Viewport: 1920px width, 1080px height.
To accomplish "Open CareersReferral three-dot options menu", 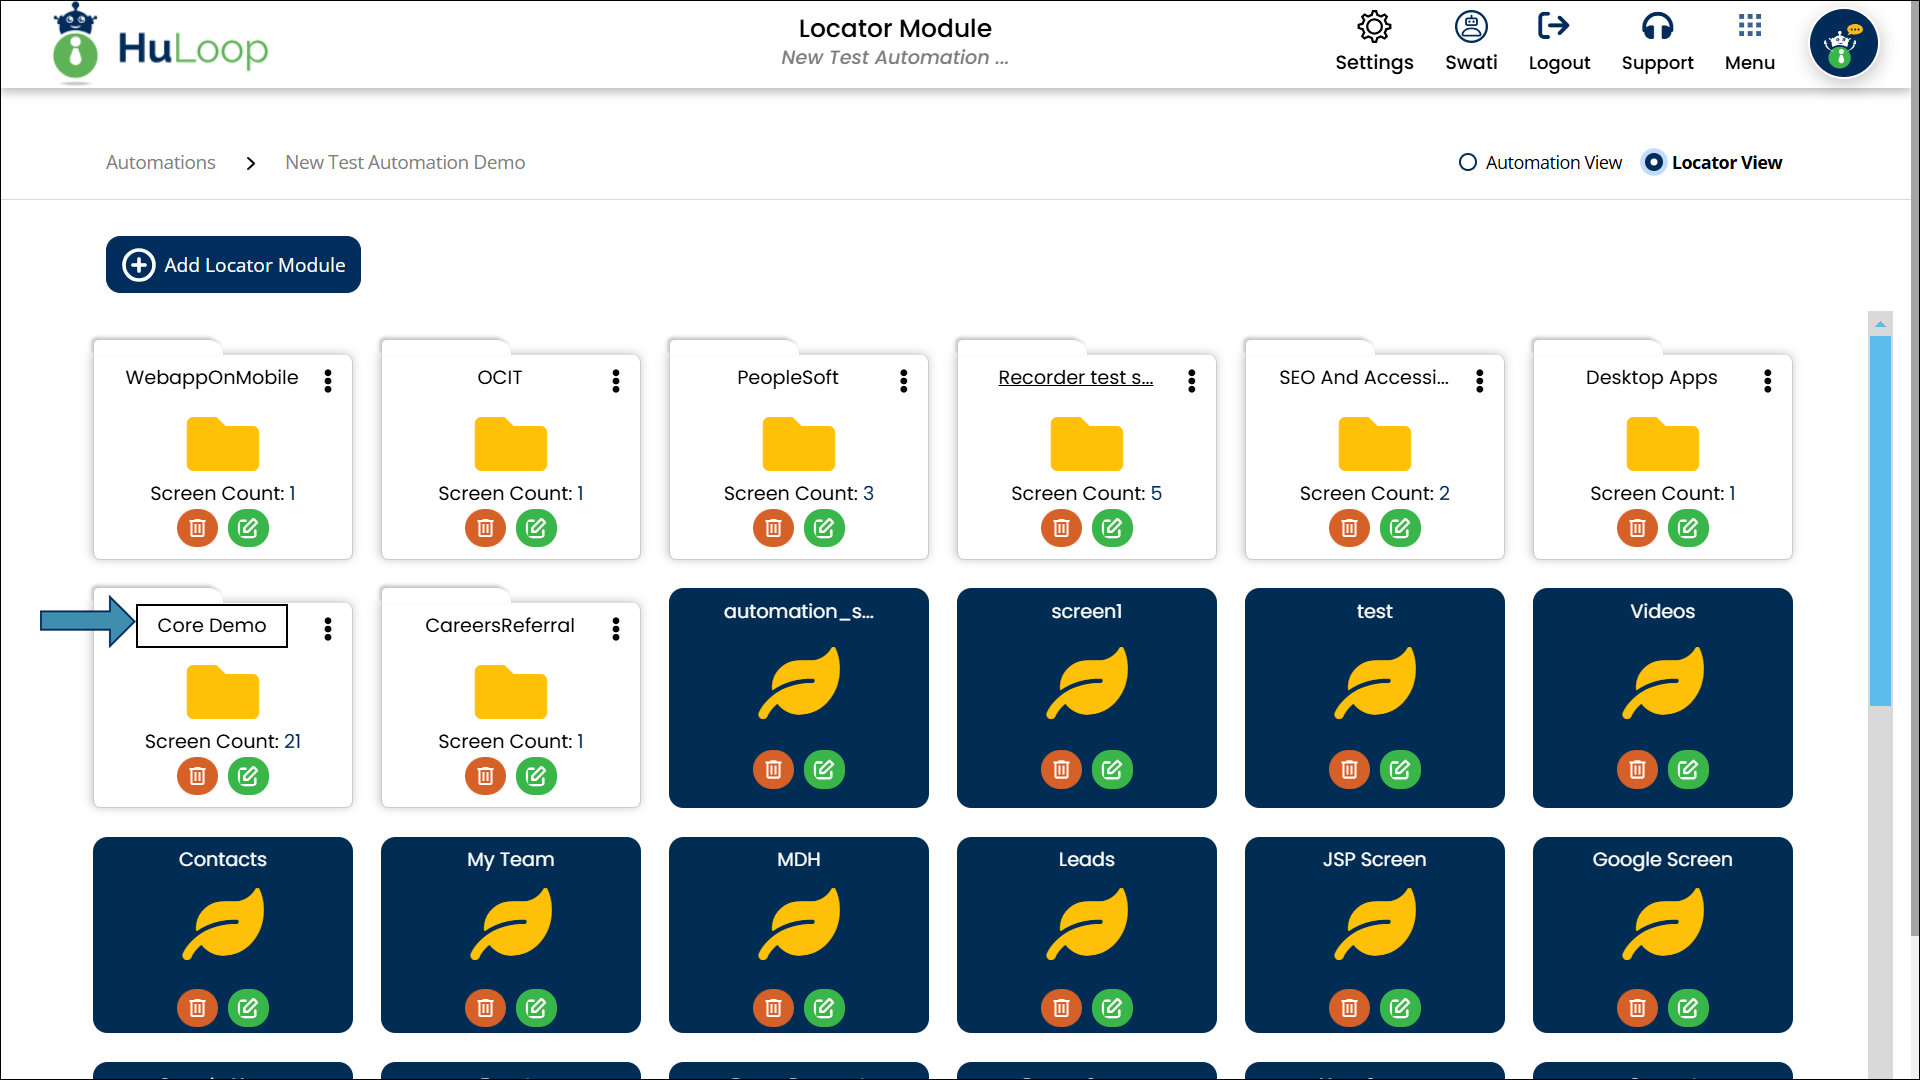I will coord(616,629).
